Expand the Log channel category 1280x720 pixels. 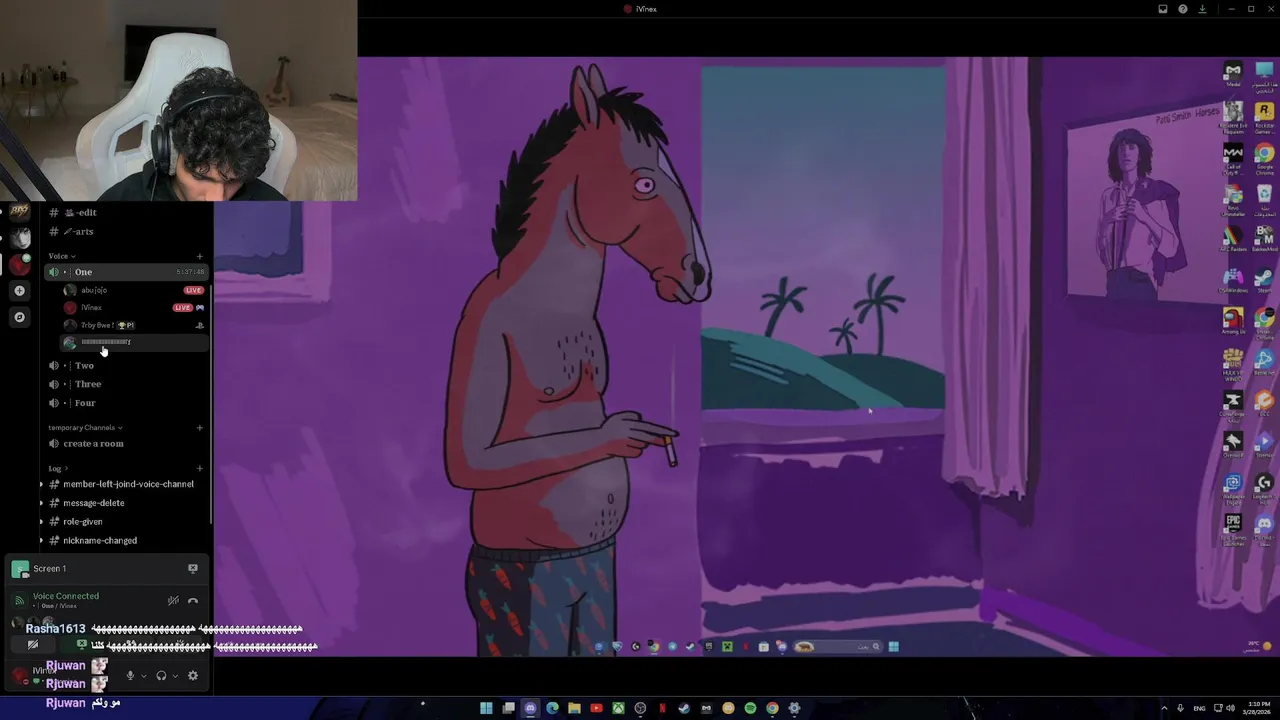(x=58, y=468)
